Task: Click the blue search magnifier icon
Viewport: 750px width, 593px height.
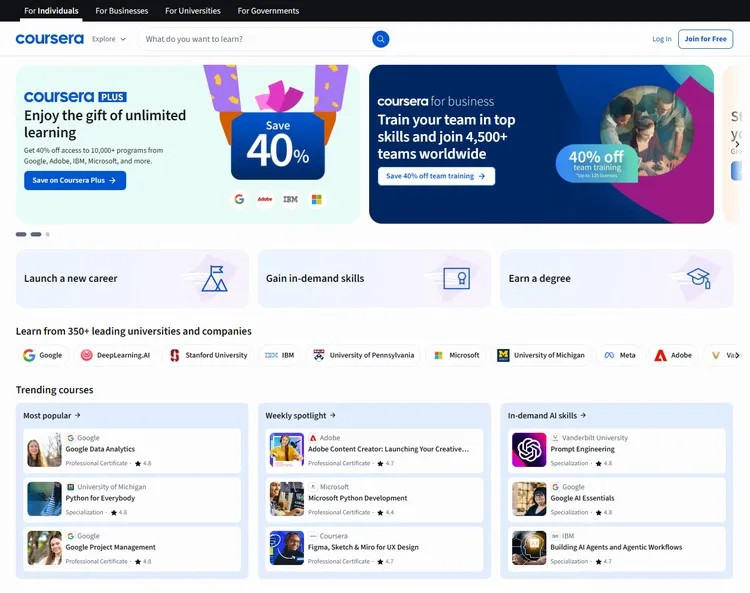Action: click(381, 39)
